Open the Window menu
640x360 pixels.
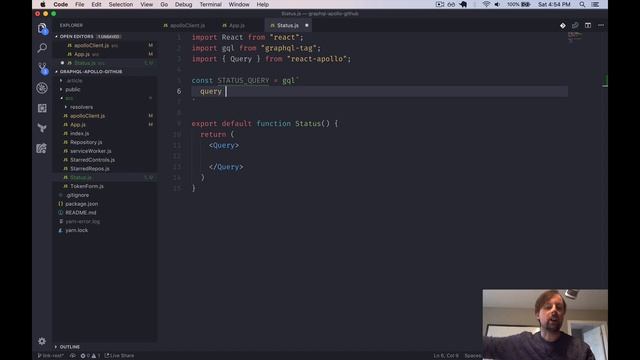pyautogui.click(x=239, y=4)
